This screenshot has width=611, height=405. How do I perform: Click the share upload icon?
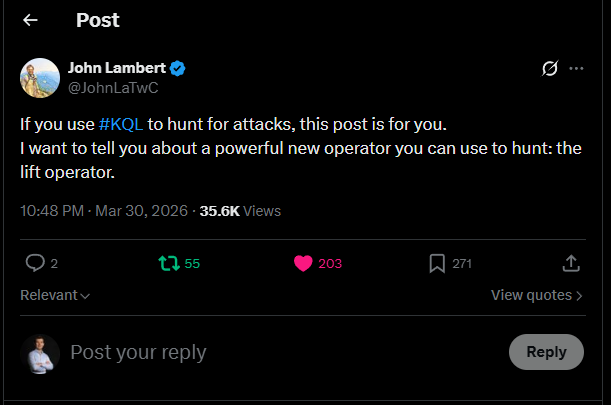[x=571, y=263]
